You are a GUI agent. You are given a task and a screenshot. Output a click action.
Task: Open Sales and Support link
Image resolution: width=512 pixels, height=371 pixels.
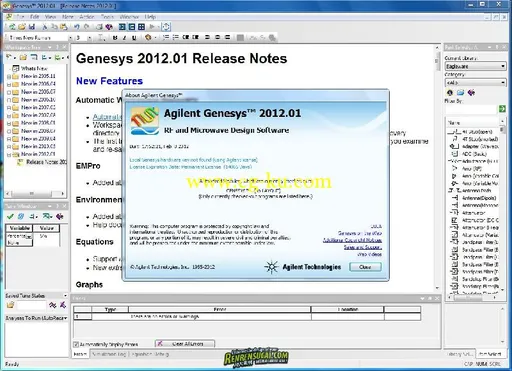pos(363,247)
